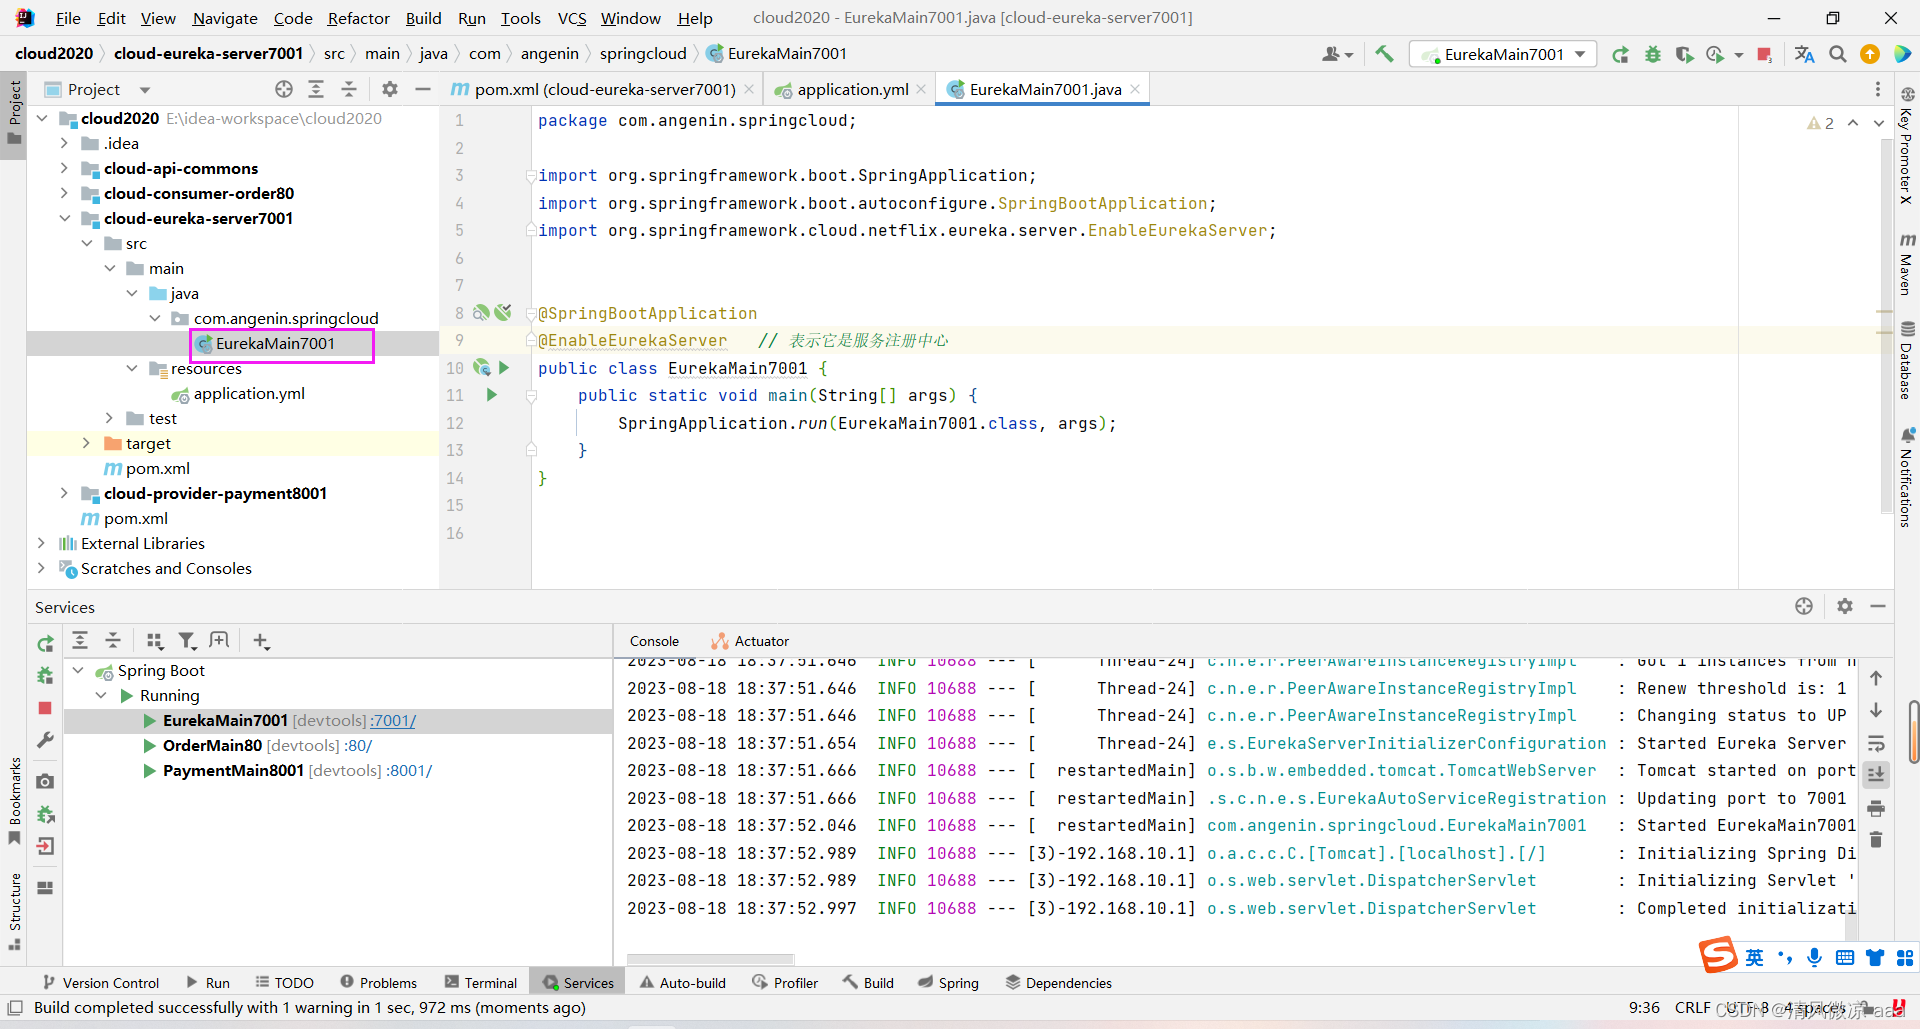Open Terminal tool window button
The image size is (1920, 1029).
(x=481, y=983)
